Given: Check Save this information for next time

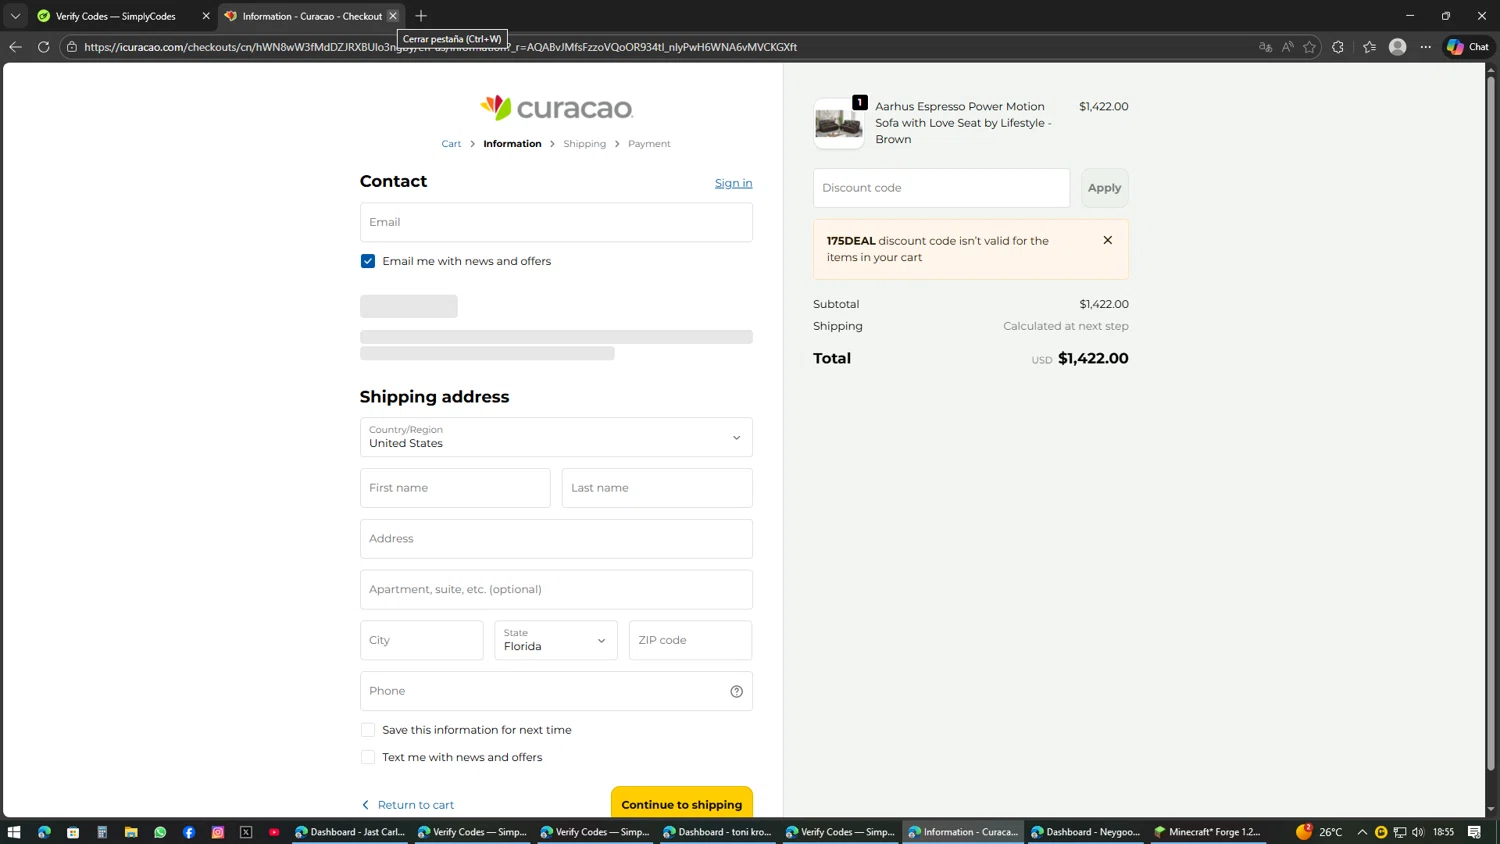Looking at the screenshot, I should 368,730.
